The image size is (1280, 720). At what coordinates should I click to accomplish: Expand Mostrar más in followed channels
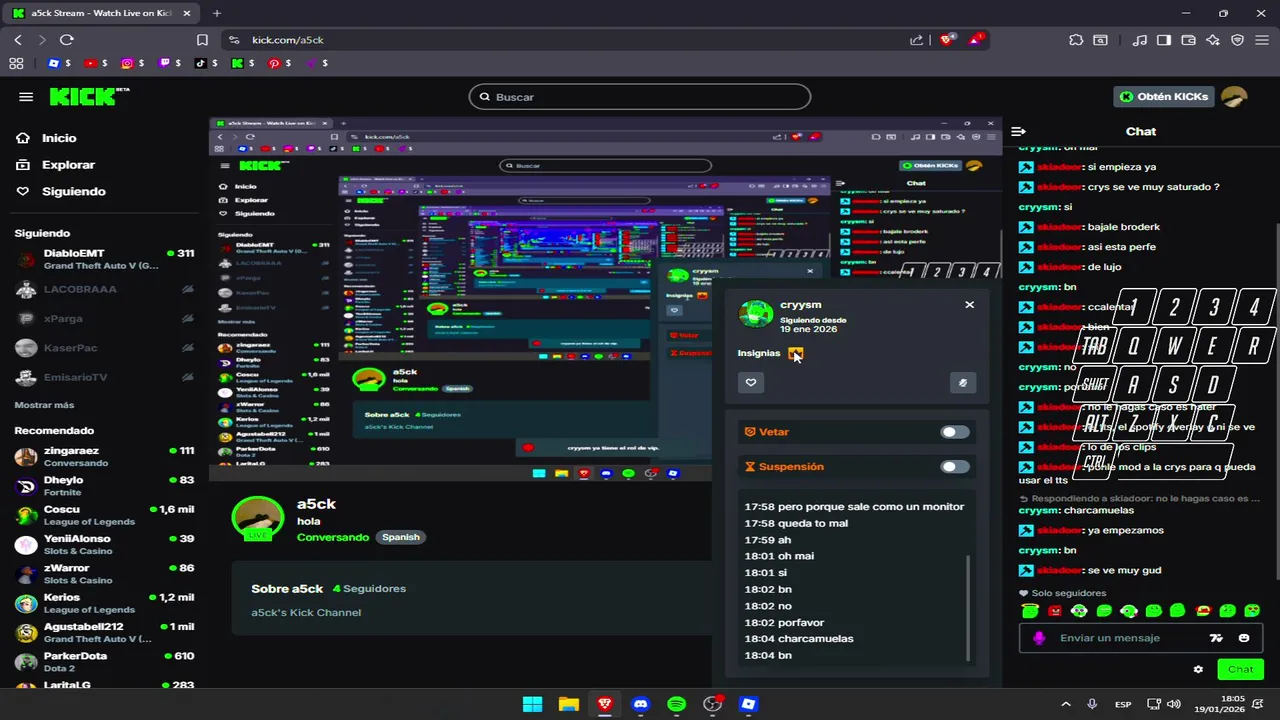[44, 405]
